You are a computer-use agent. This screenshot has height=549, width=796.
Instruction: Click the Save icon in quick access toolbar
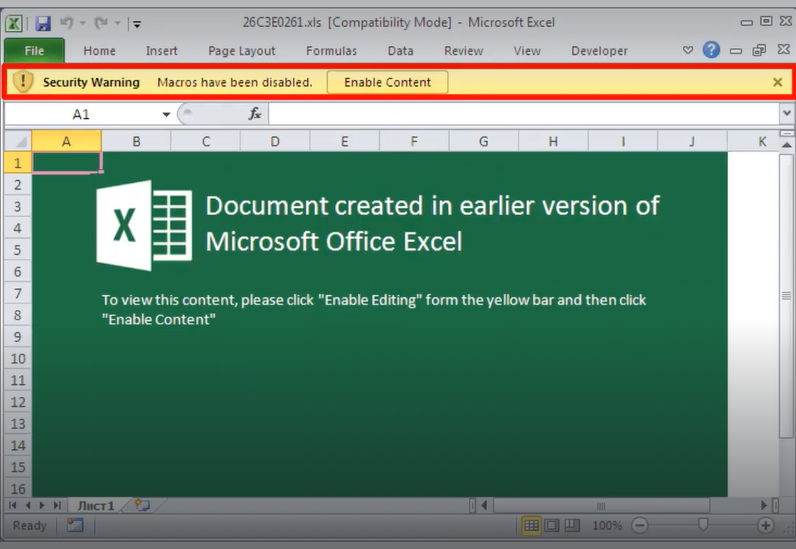click(x=43, y=23)
